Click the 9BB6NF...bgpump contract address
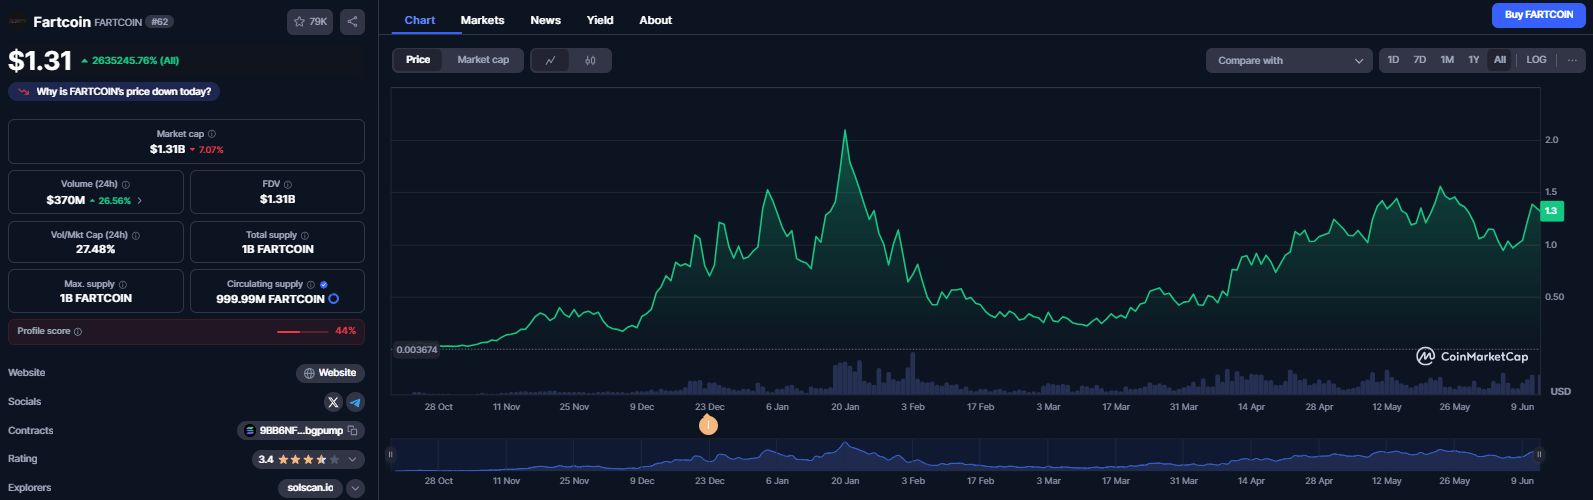This screenshot has height=500, width=1593. coord(301,431)
